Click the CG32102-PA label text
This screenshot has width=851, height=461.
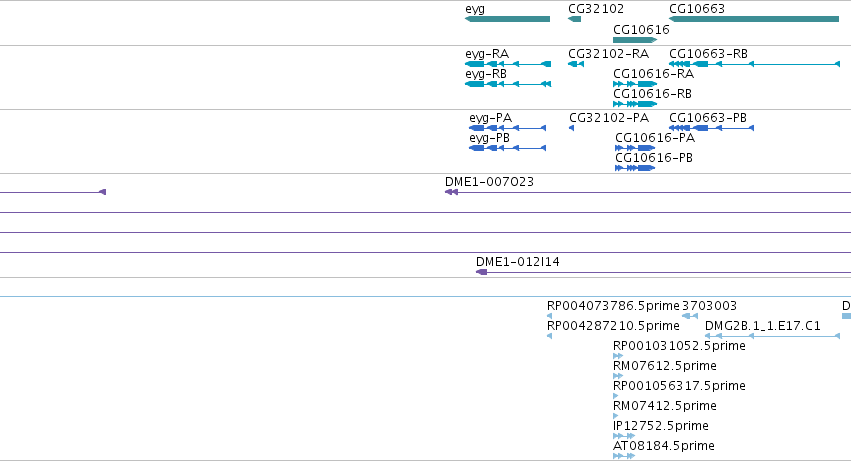pos(609,118)
